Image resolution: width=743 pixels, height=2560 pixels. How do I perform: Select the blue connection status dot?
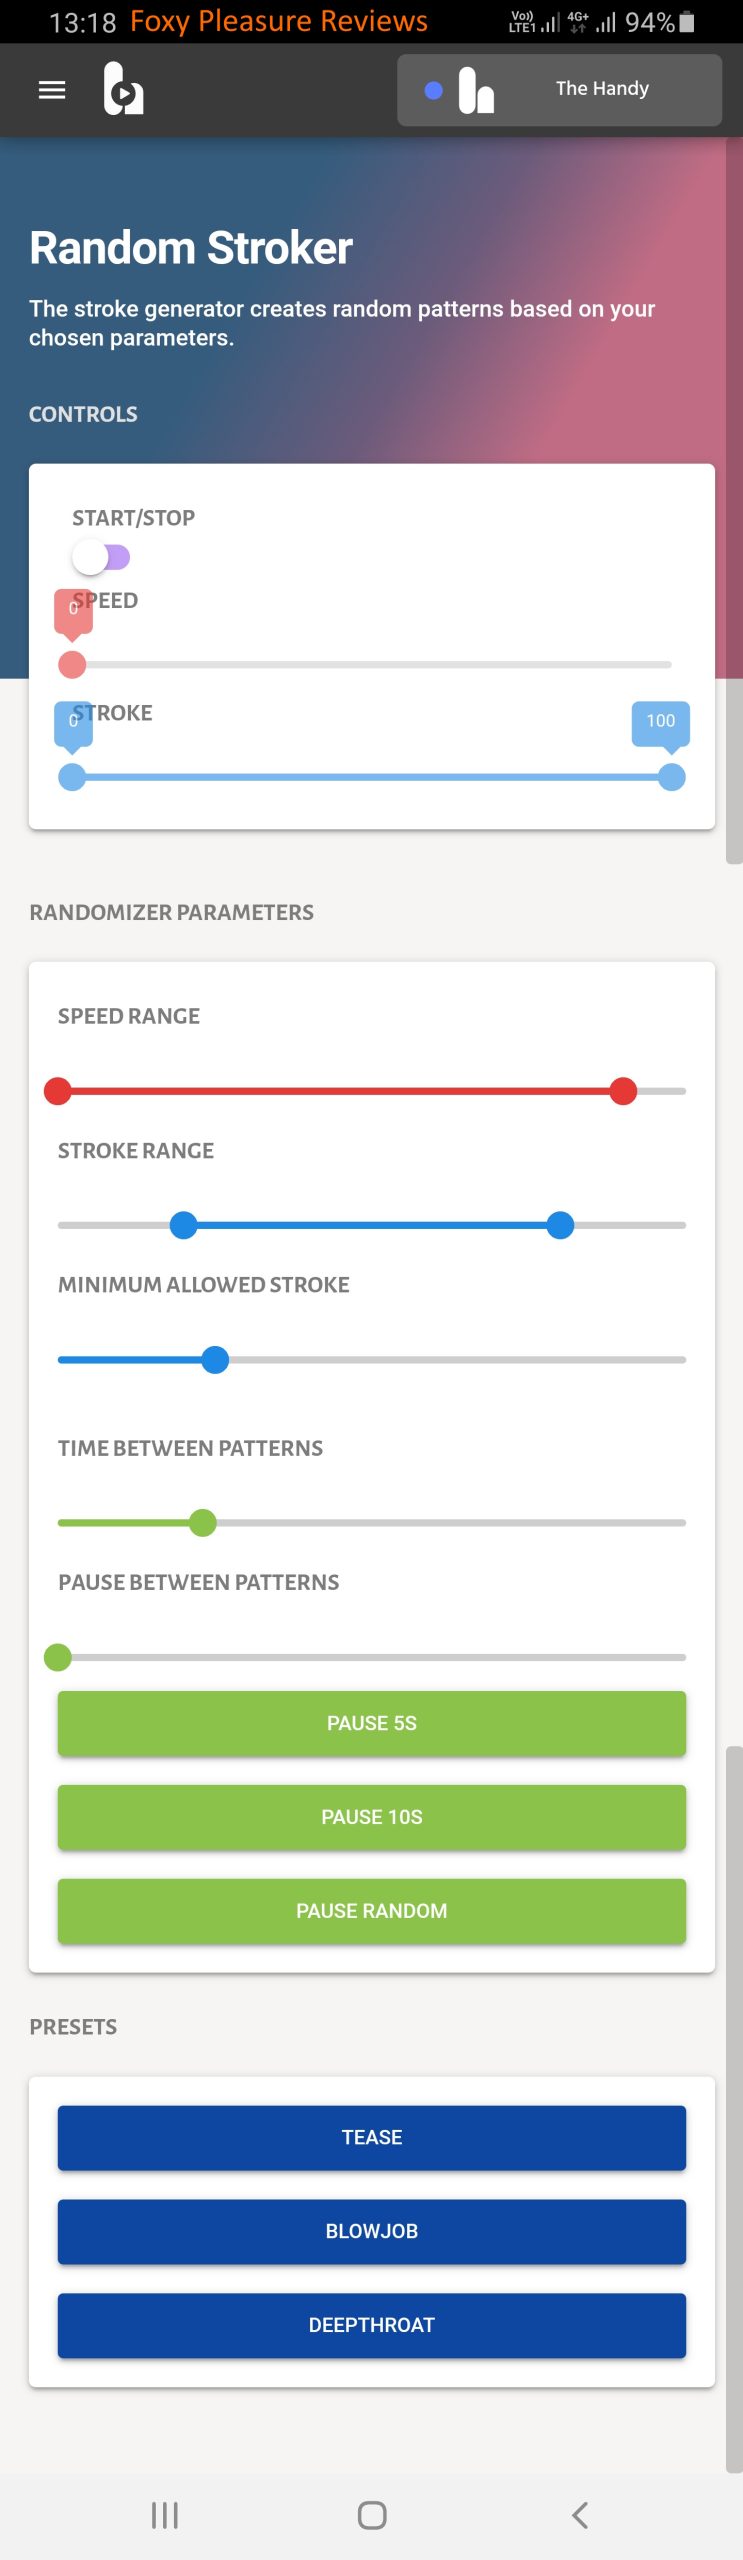(432, 90)
